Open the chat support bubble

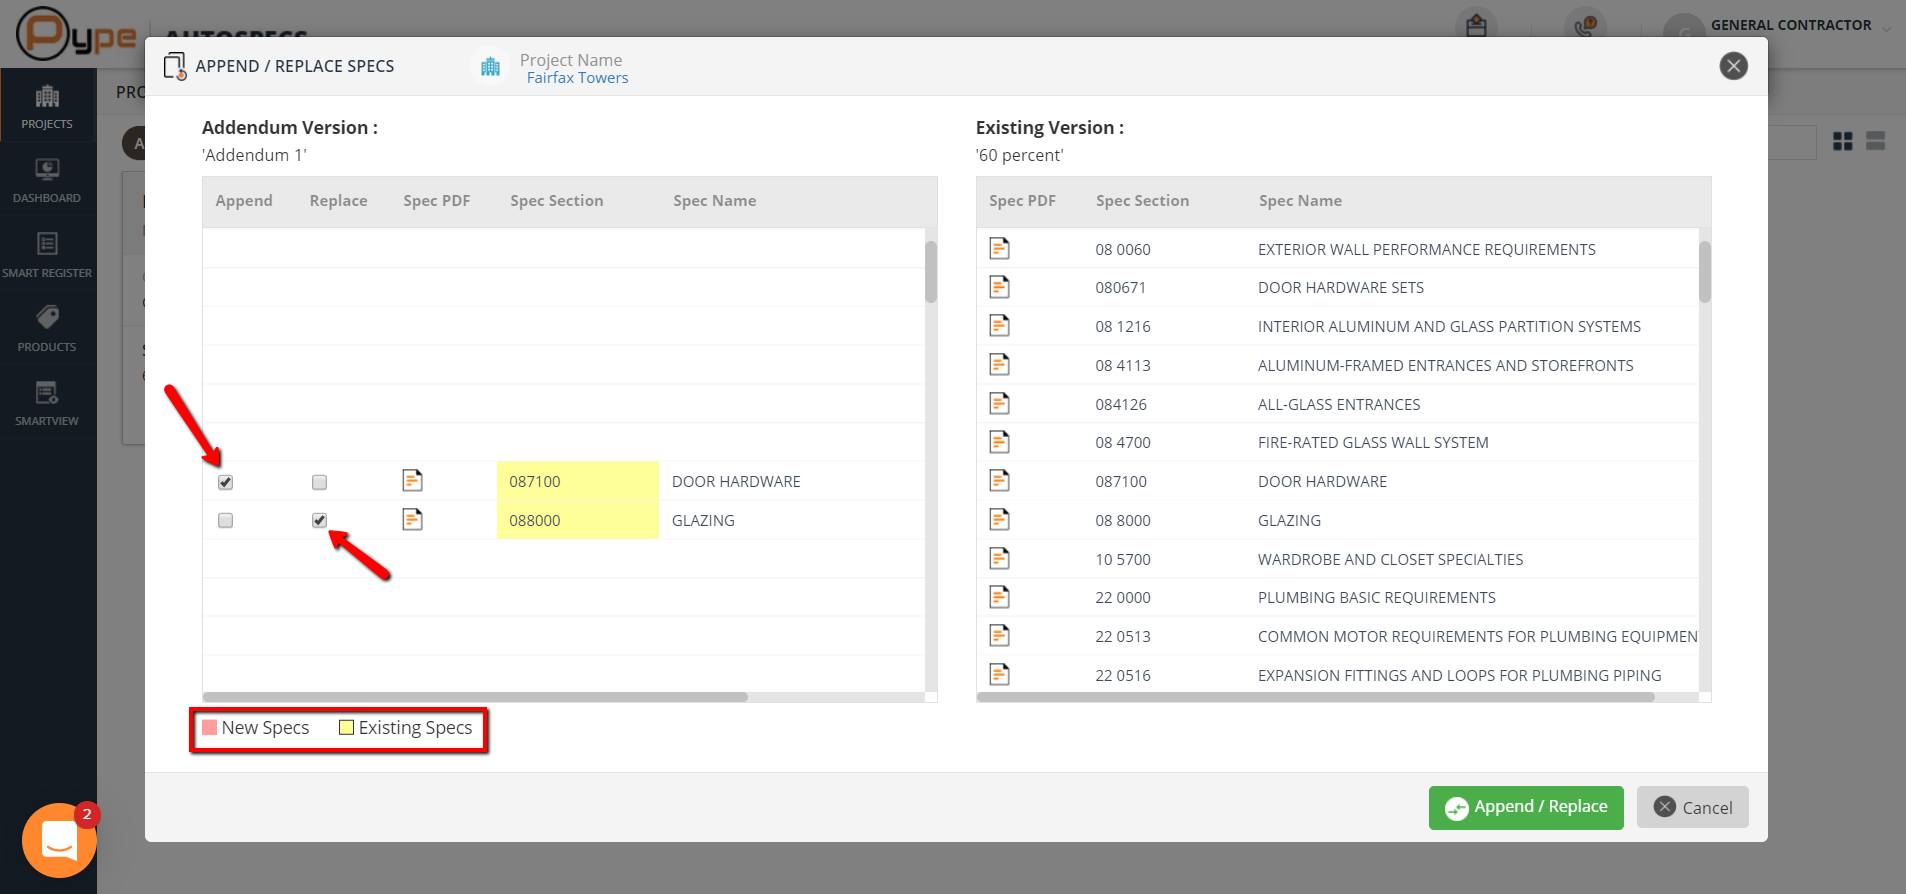59,840
